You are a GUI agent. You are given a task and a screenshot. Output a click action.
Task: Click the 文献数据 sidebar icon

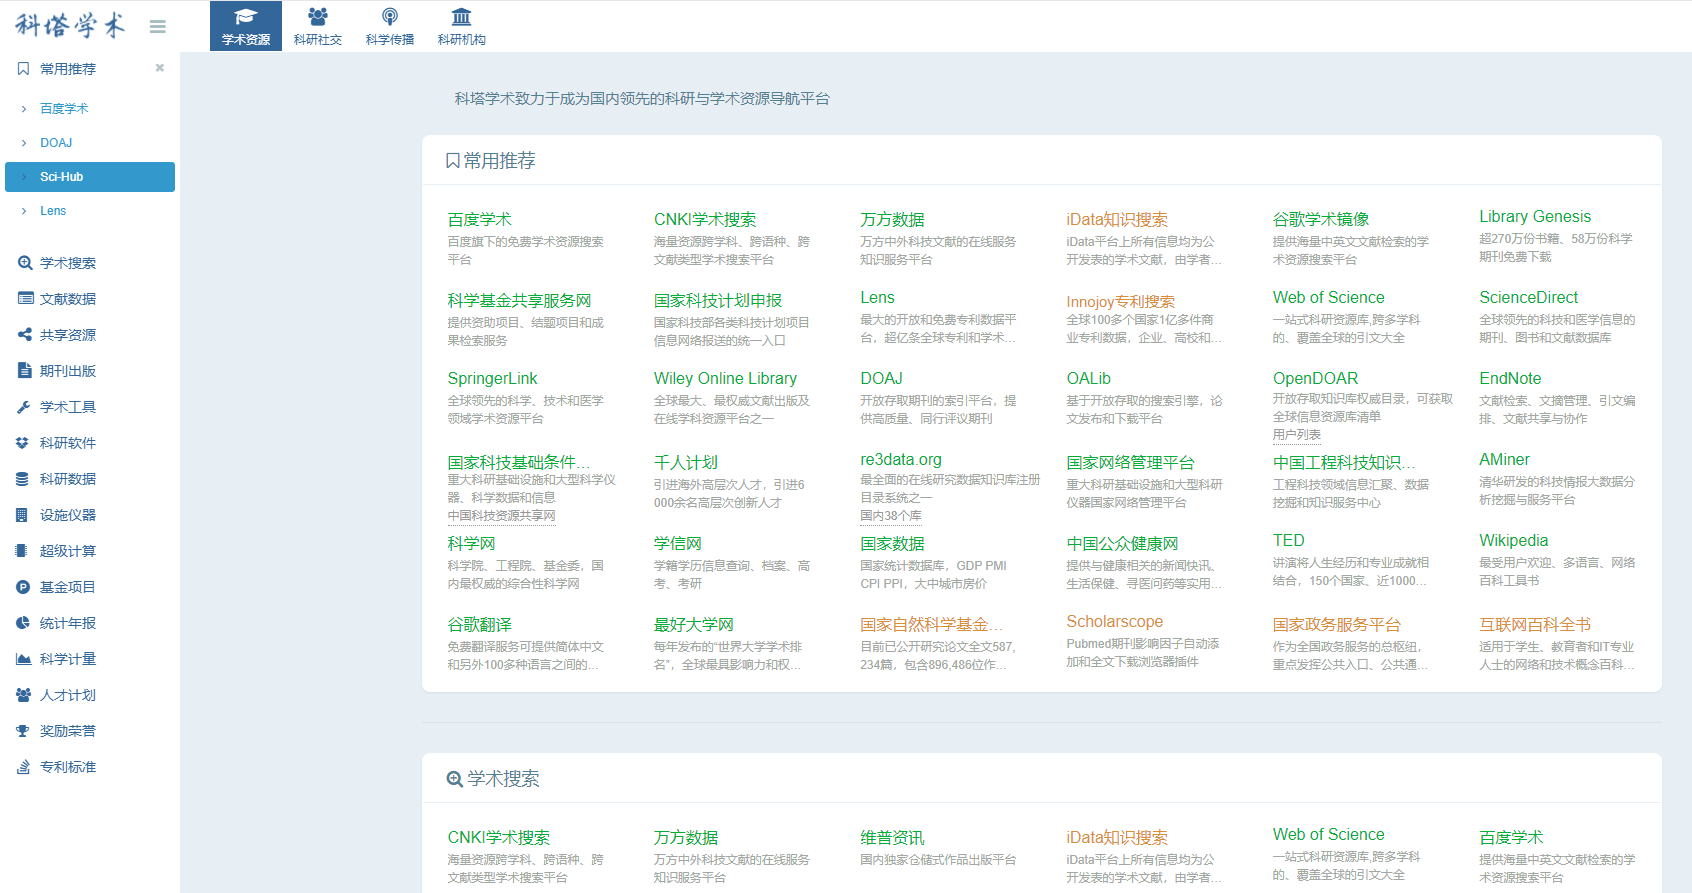[25, 299]
